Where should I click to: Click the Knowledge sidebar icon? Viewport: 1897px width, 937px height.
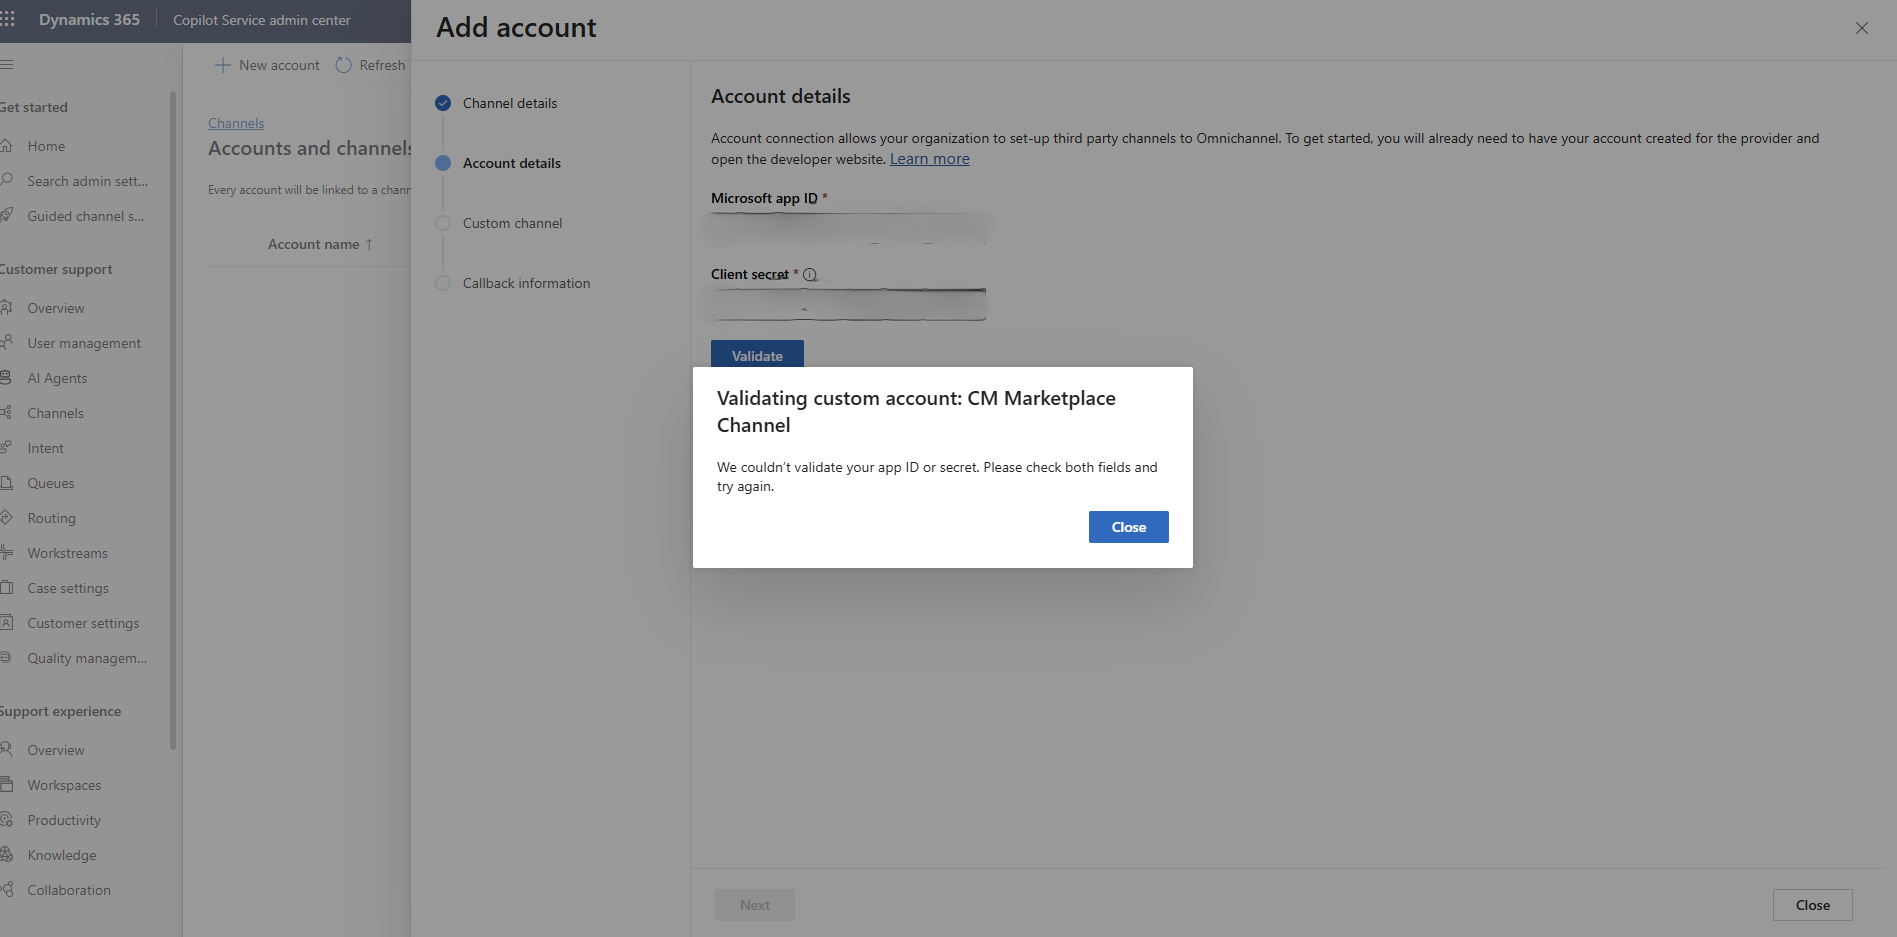(x=6, y=855)
